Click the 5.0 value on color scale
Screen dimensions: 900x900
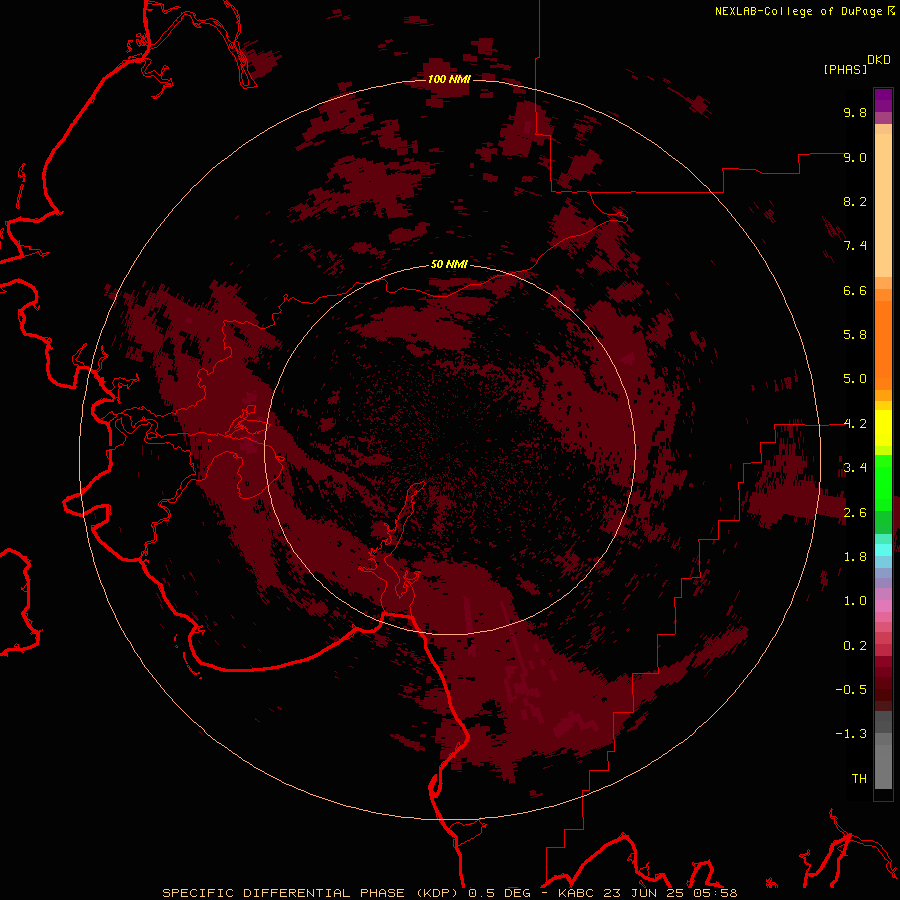click(855, 379)
